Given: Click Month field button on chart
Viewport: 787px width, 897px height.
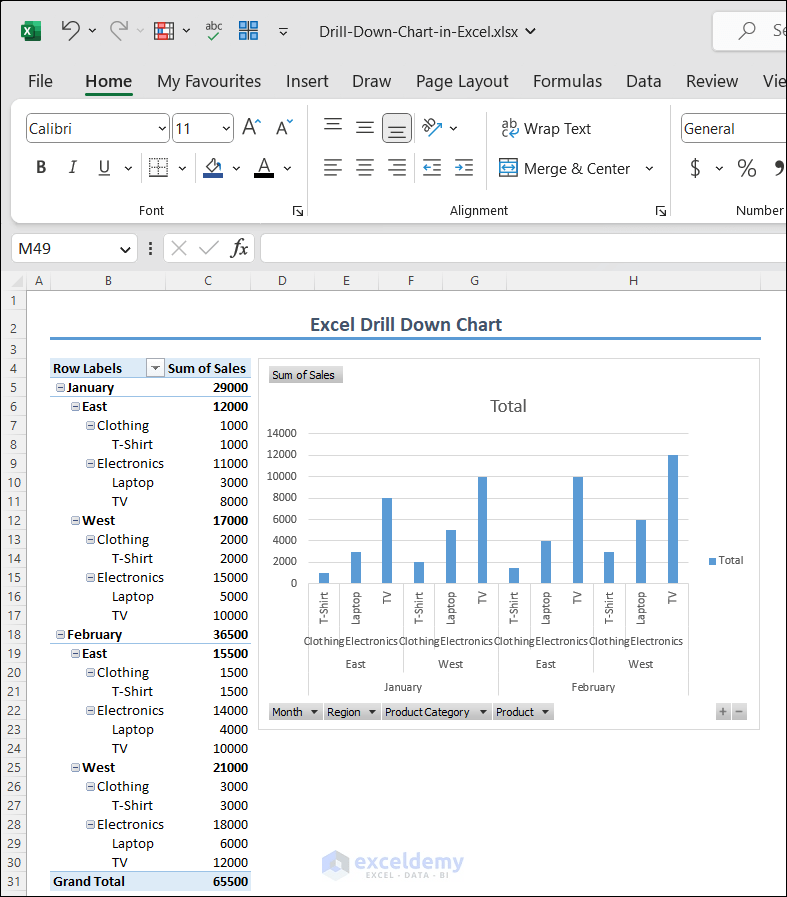Looking at the screenshot, I should click(295, 712).
